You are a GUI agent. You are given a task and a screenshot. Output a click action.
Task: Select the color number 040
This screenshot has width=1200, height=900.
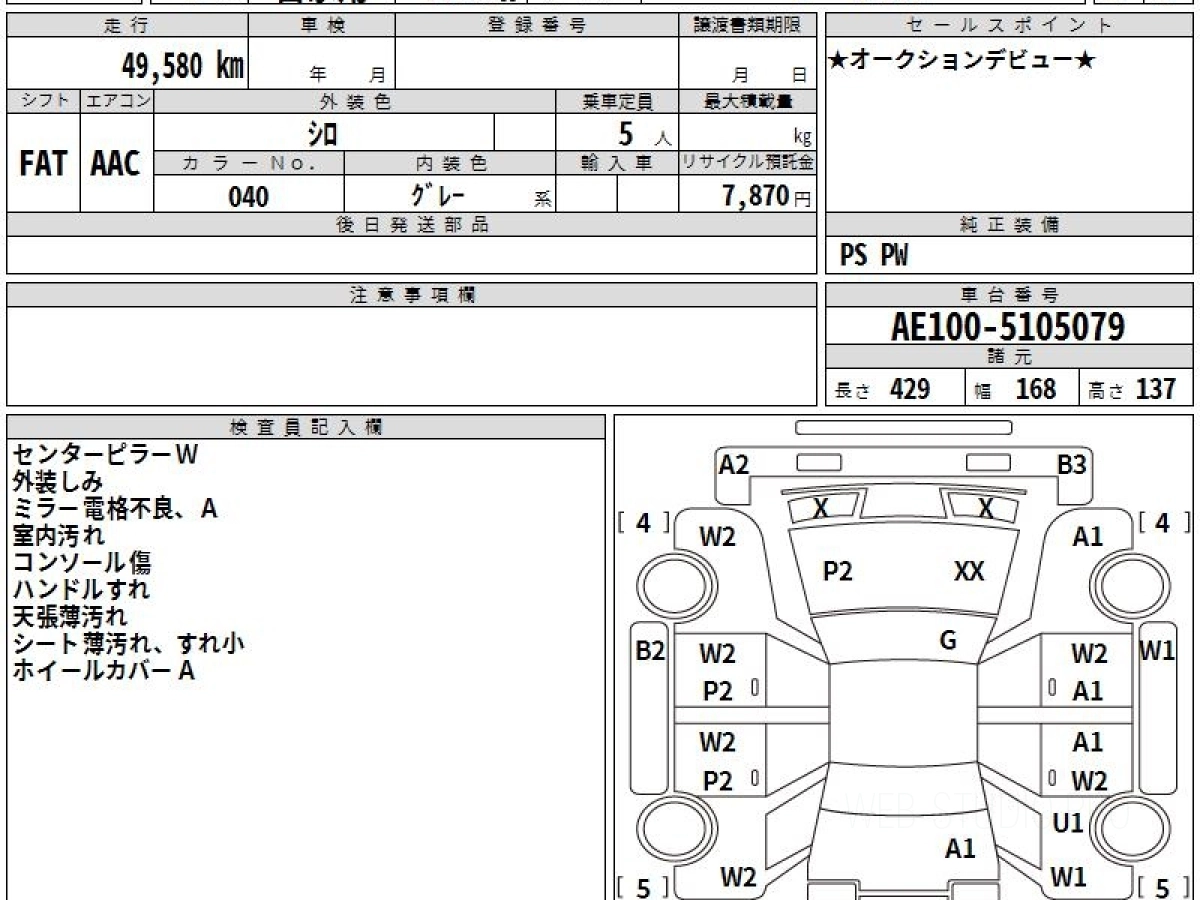[x=249, y=196]
